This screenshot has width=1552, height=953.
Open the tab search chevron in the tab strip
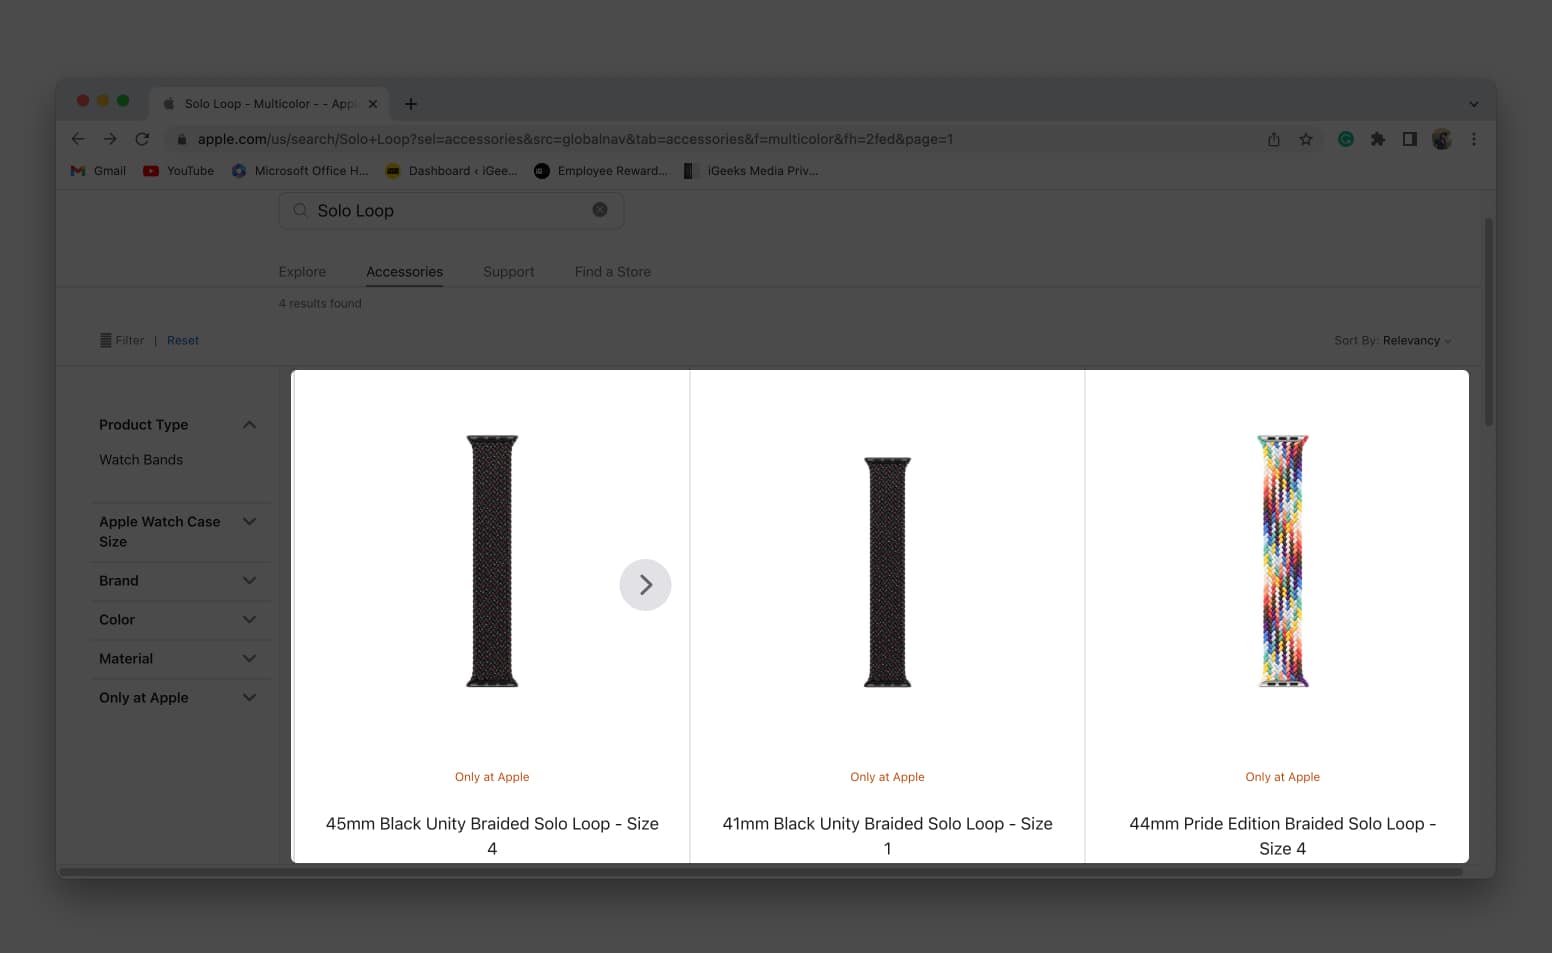point(1473,104)
